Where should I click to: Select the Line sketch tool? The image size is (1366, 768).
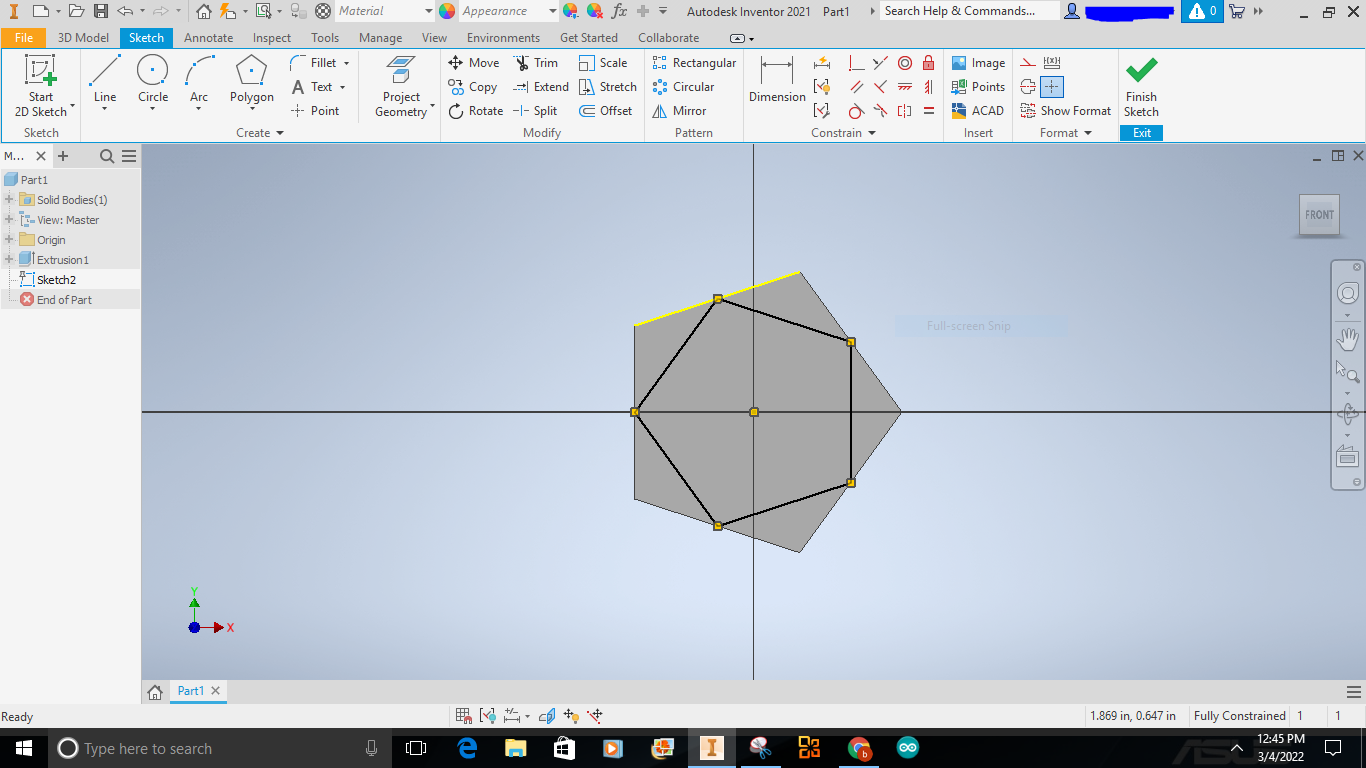[x=105, y=80]
